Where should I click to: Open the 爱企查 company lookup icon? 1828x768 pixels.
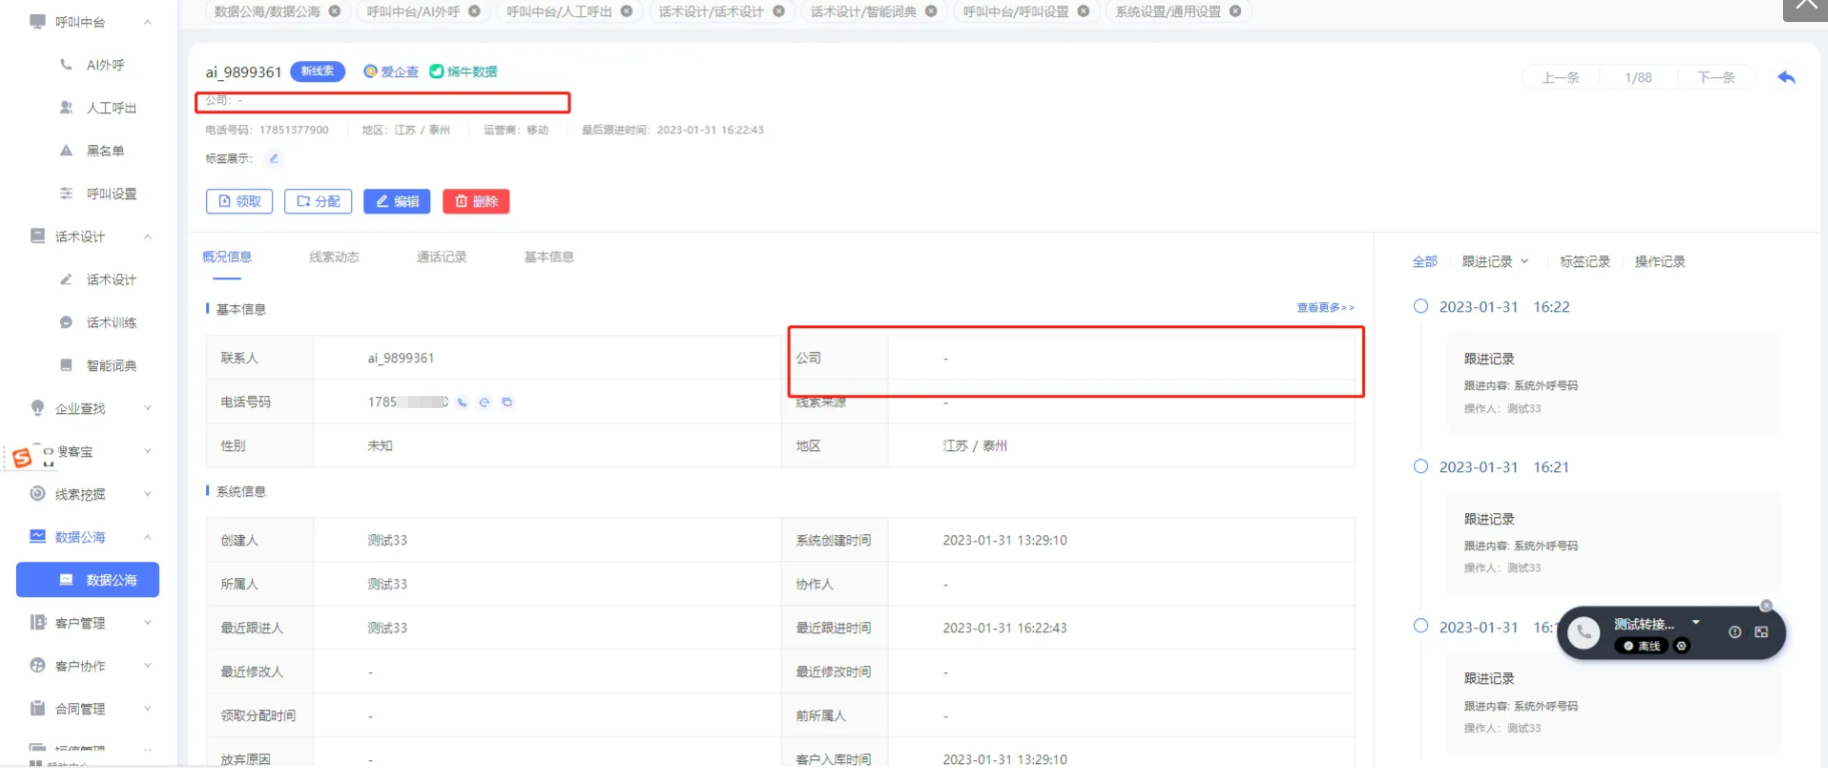coord(391,71)
